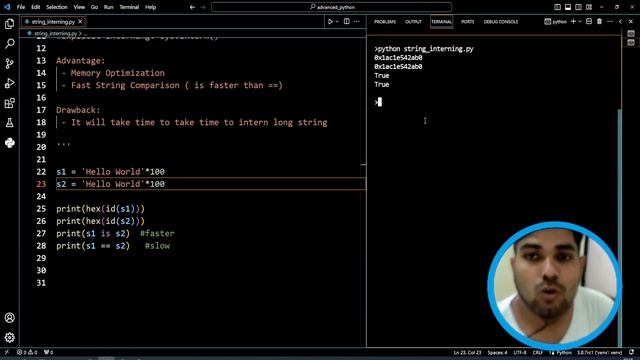640x360 pixels.
Task: Go forward with the navigation arrow
Action: (x=203, y=7)
